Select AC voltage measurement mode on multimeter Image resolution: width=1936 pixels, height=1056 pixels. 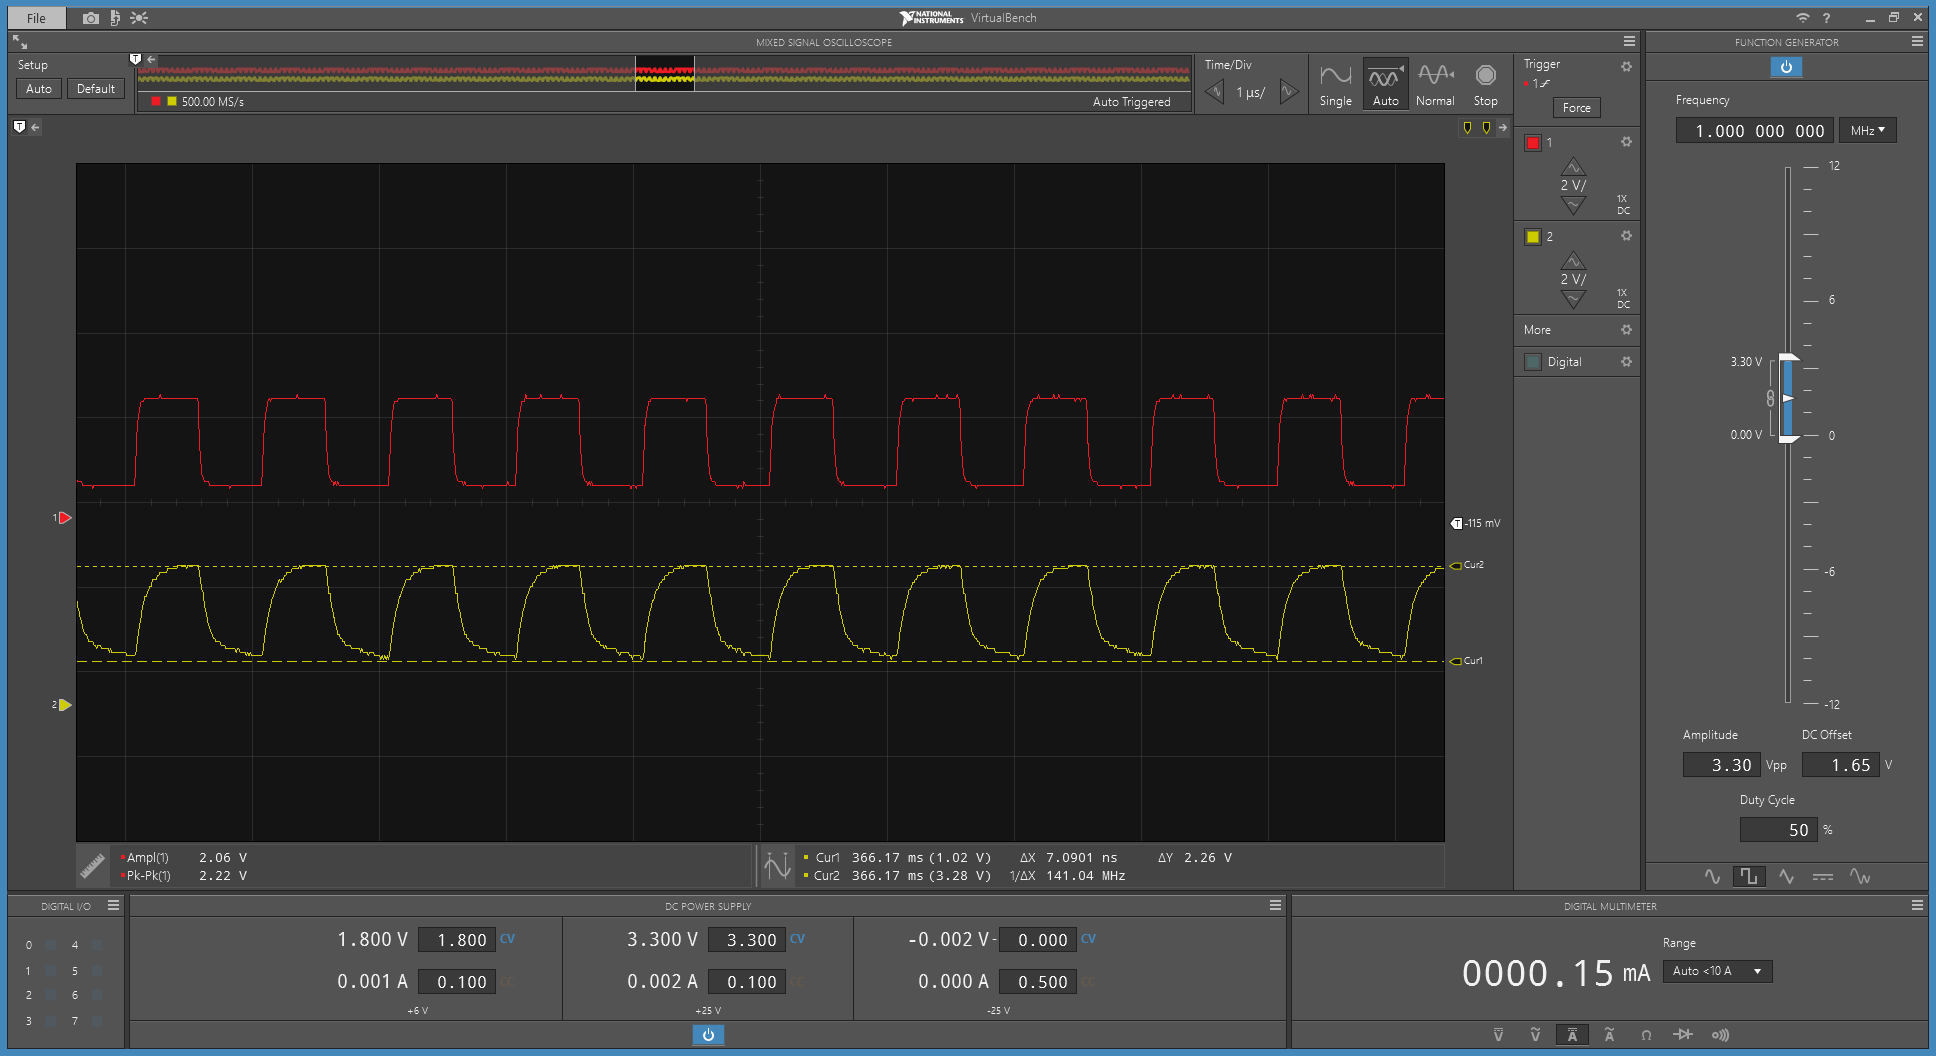1535,1035
